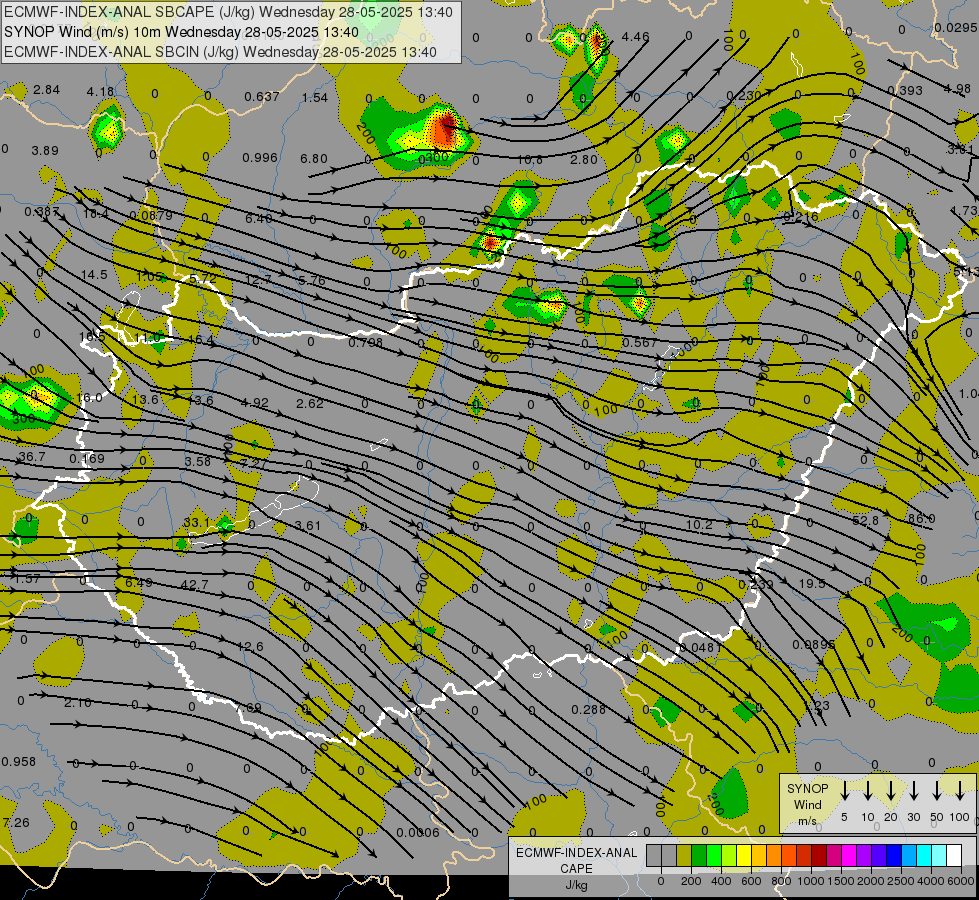Click the 'J/kg' unit label in legend
This screenshot has height=900, width=979.
pos(576,885)
